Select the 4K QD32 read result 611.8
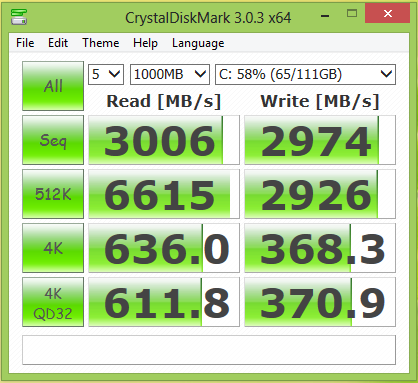418x383 pixels. pos(164,302)
